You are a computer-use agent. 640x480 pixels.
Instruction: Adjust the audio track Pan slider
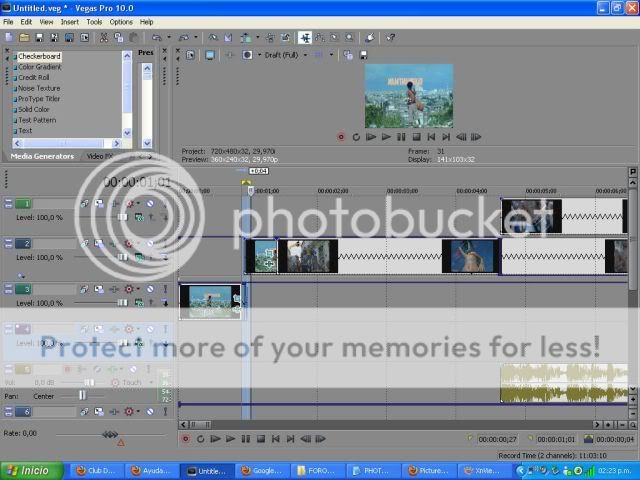pyautogui.click(x=82, y=395)
